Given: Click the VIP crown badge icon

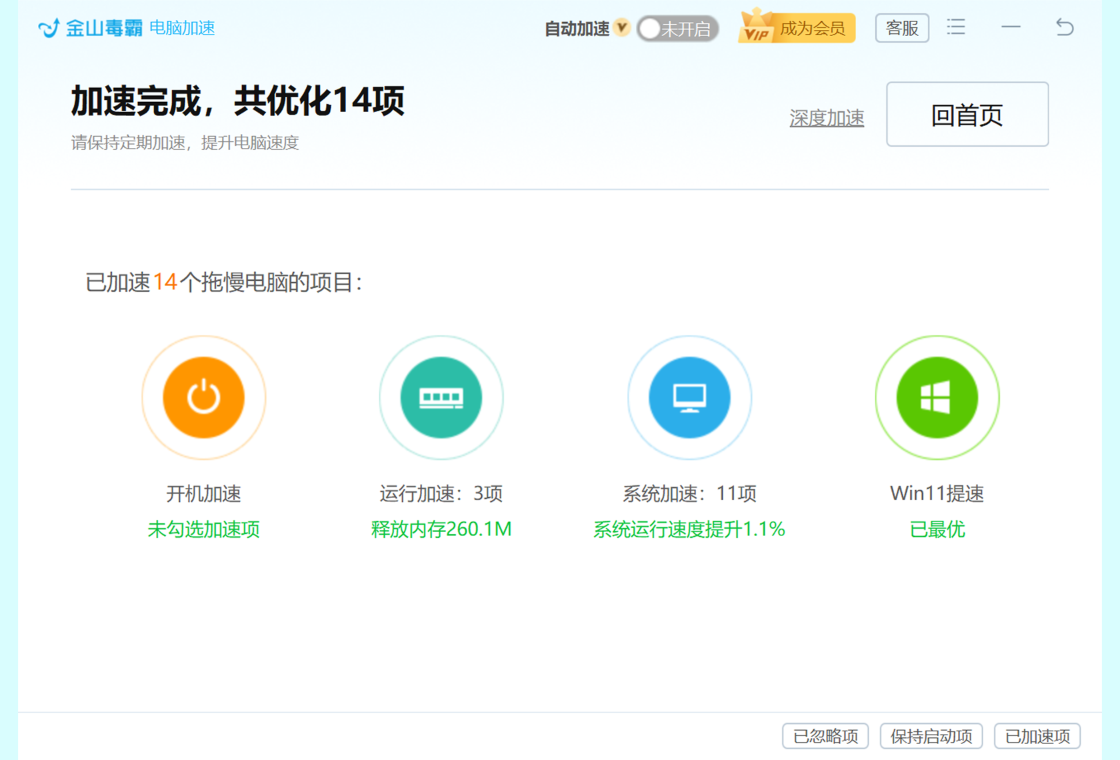Looking at the screenshot, I should click(x=757, y=28).
